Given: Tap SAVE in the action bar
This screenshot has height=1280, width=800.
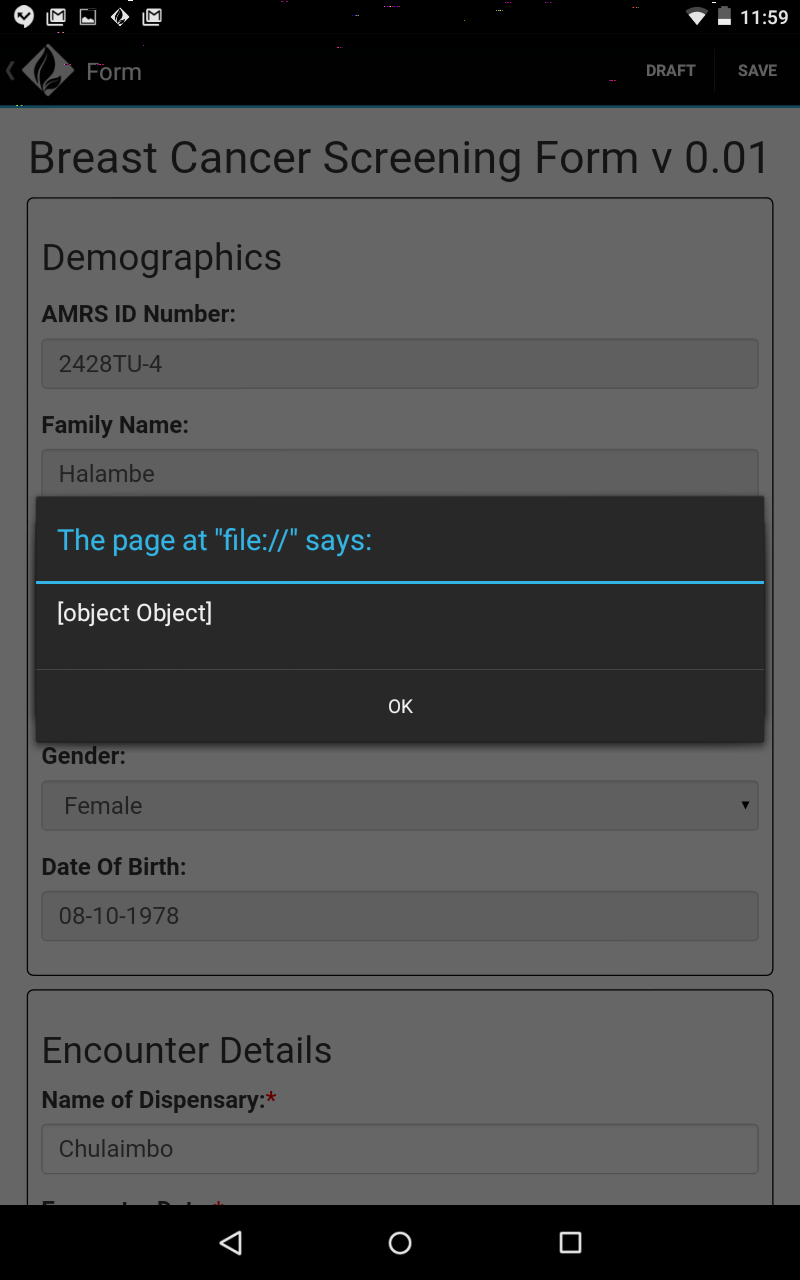Looking at the screenshot, I should (757, 71).
